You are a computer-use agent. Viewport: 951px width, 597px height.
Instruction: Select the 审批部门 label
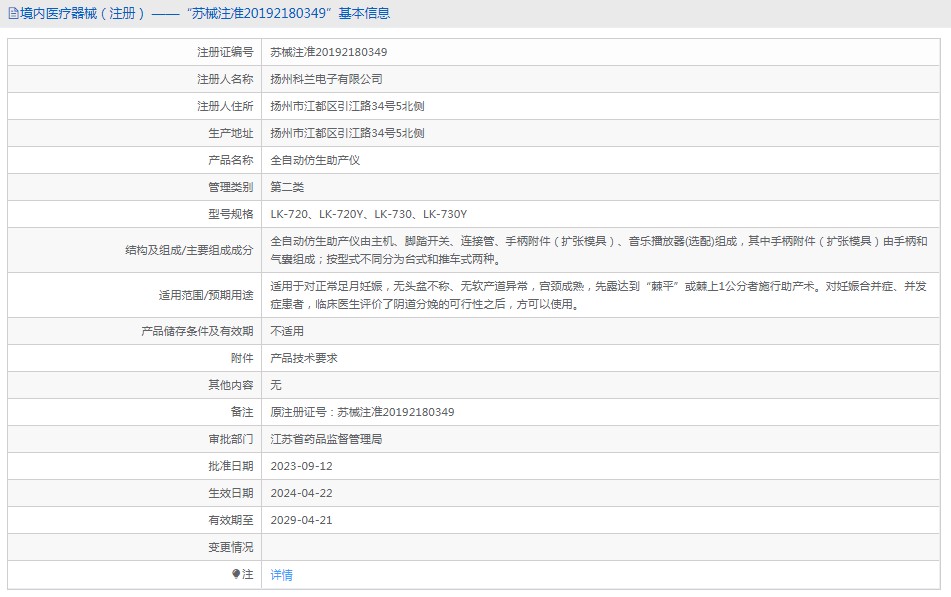(230, 439)
